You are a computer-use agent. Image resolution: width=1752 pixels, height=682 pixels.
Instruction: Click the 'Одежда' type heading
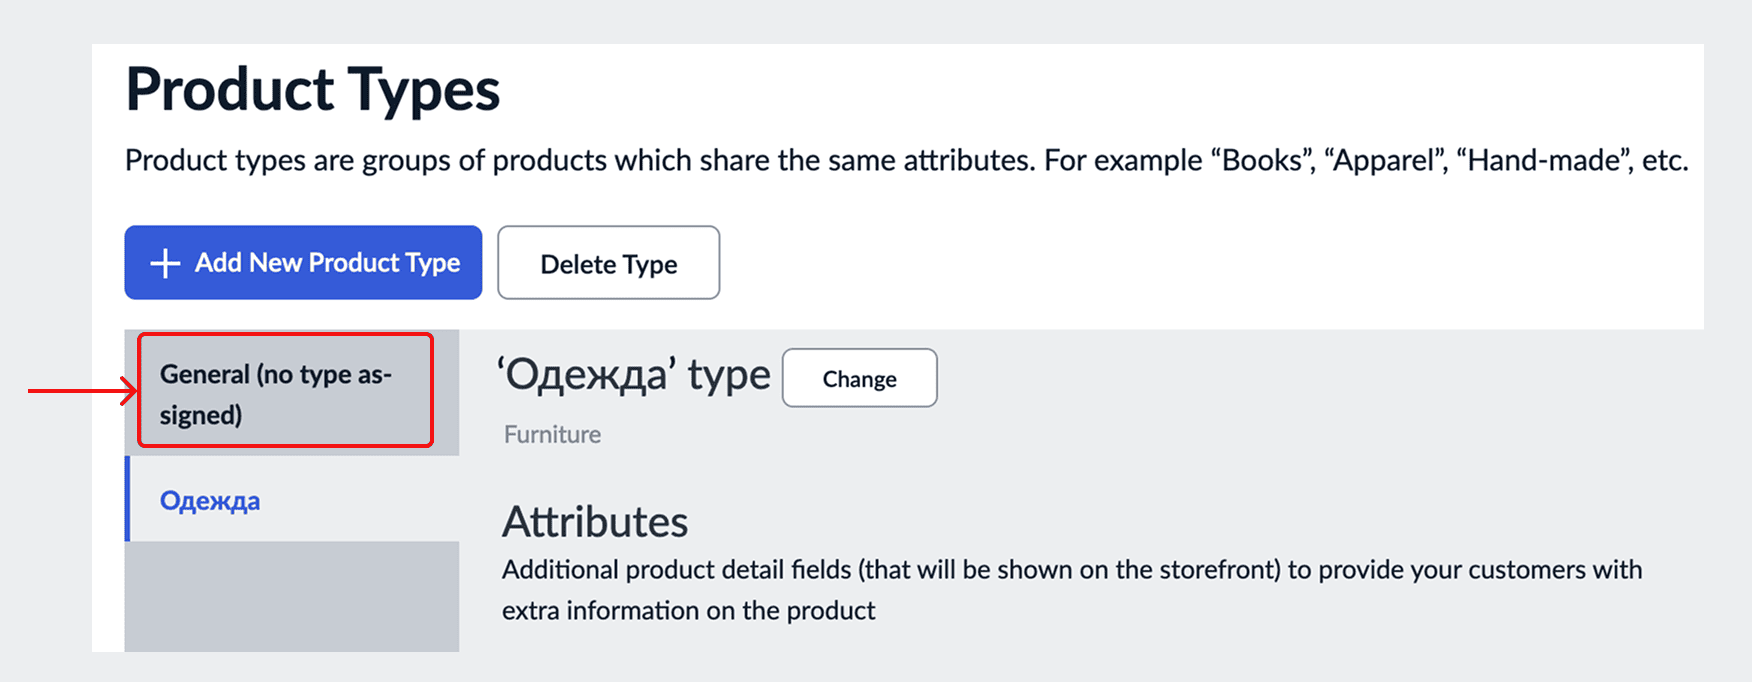click(x=634, y=376)
